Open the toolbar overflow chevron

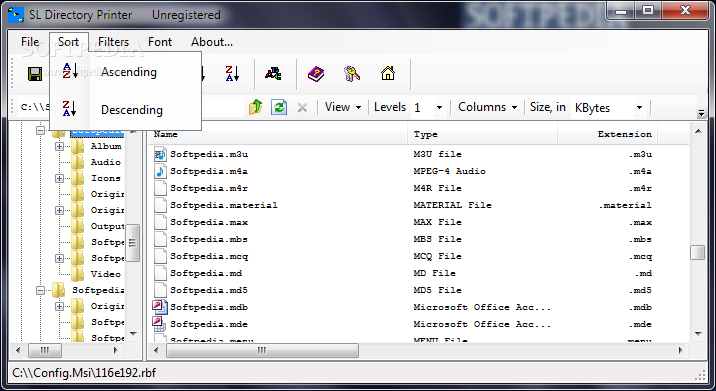[x=701, y=113]
